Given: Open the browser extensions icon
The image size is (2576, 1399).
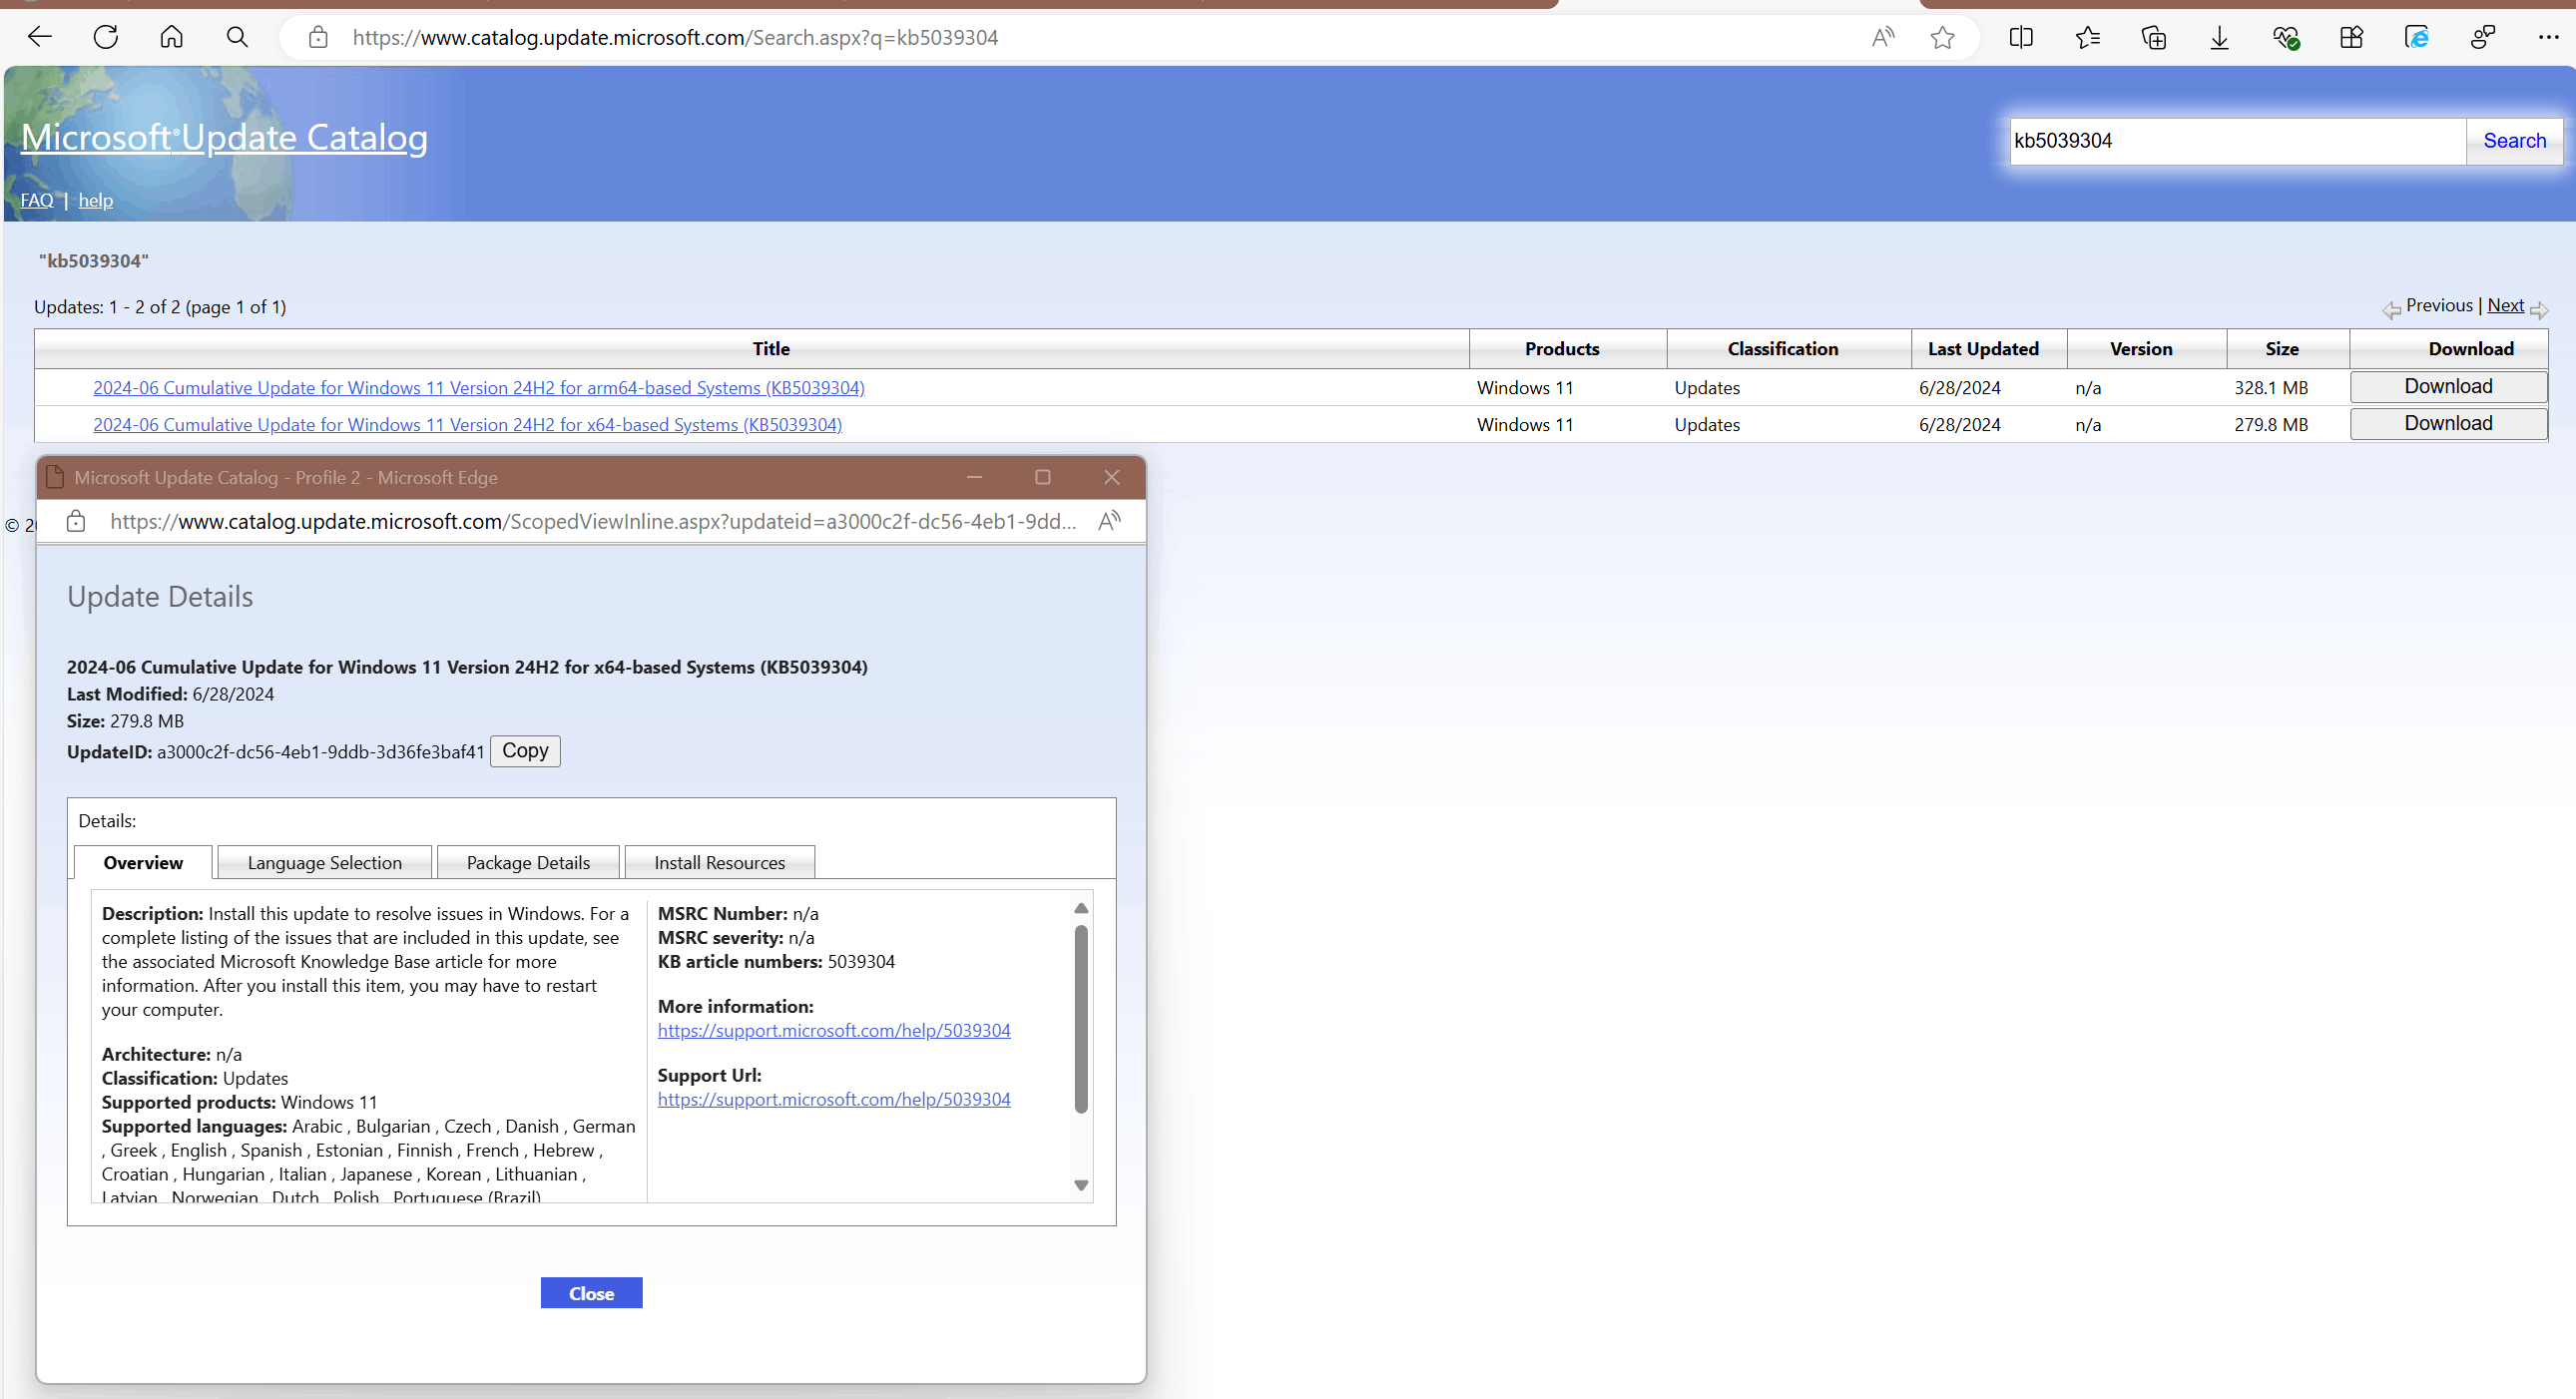Looking at the screenshot, I should pyautogui.click(x=2351, y=37).
